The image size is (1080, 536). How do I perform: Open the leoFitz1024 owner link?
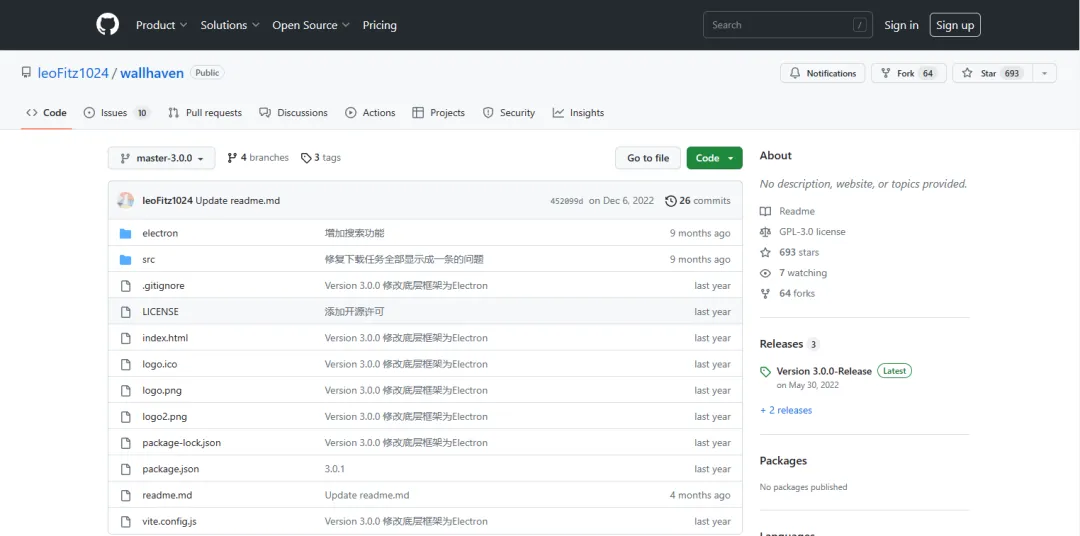click(74, 73)
